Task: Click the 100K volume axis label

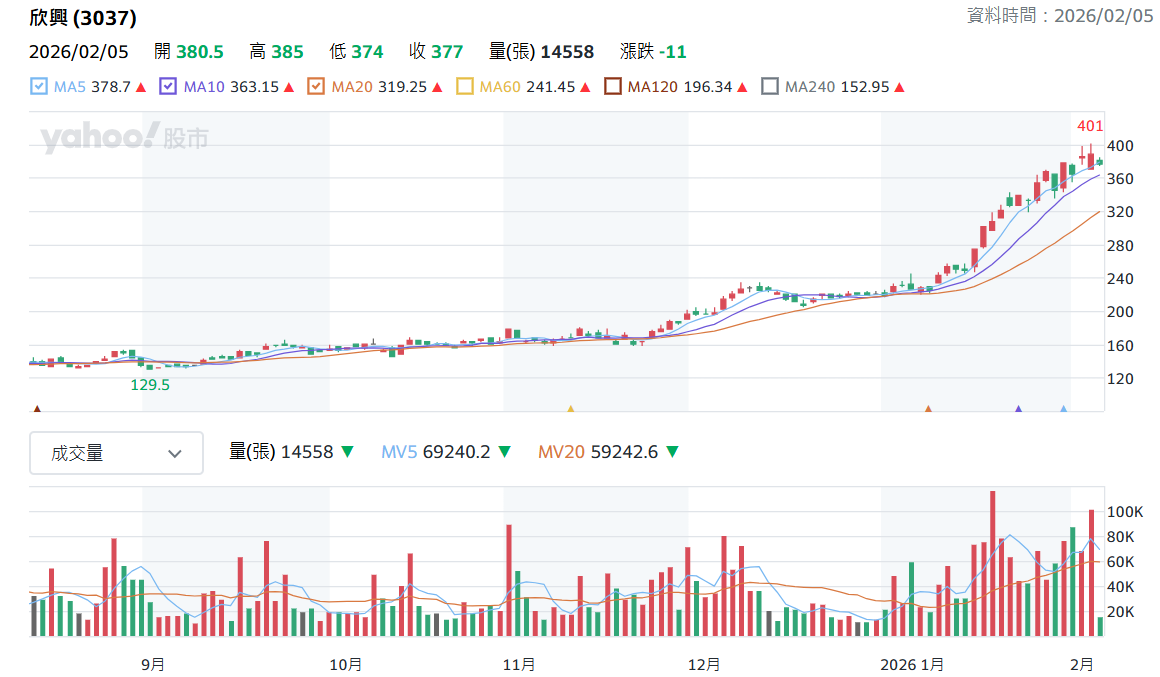Action: coord(1124,511)
